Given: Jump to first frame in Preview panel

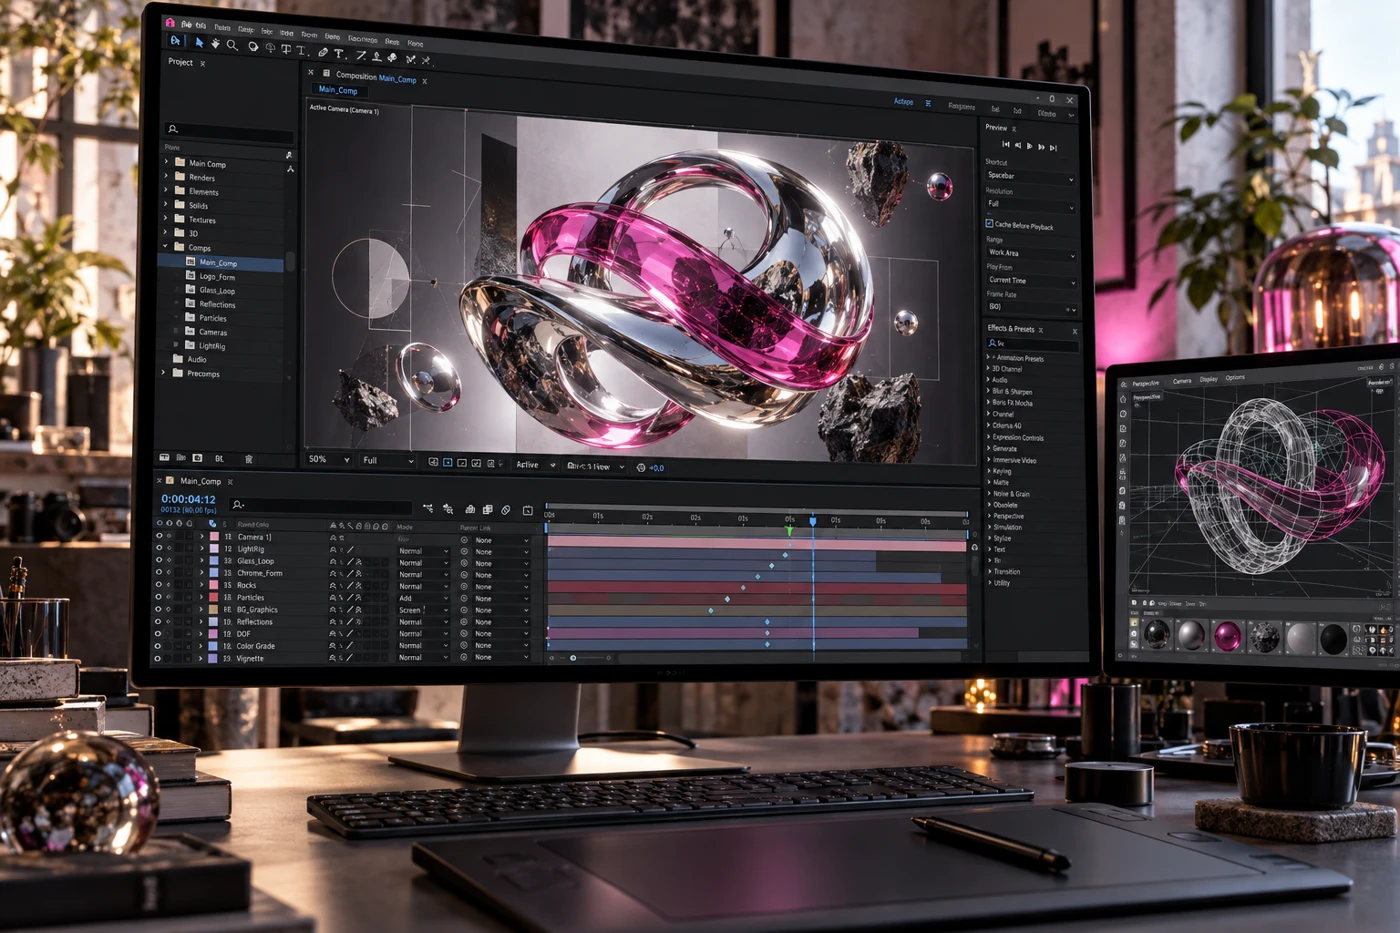Looking at the screenshot, I should click(1006, 144).
